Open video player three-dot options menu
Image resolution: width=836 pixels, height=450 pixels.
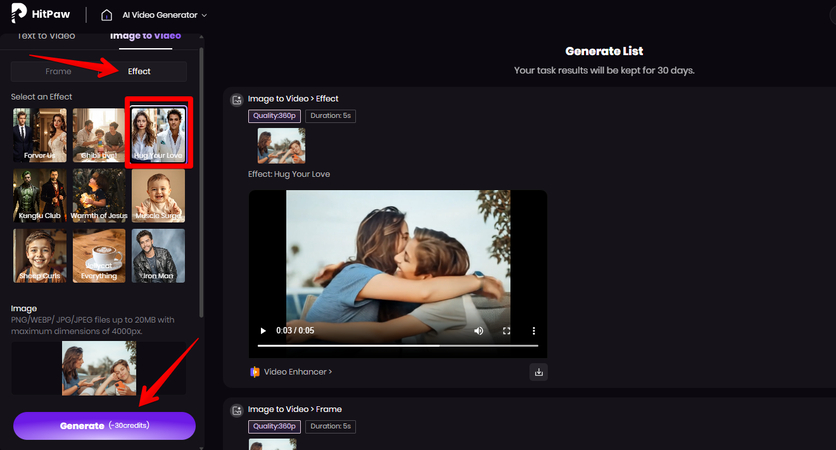click(533, 331)
